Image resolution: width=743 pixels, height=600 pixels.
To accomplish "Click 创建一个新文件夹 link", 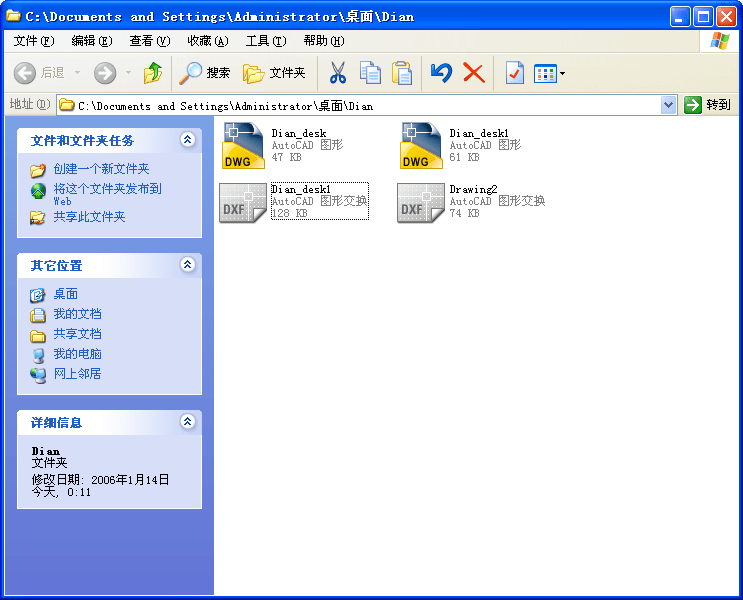I will pos(101,169).
